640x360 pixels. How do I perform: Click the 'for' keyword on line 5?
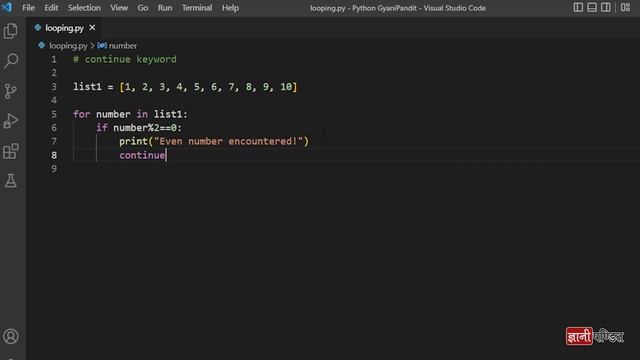[82, 114]
